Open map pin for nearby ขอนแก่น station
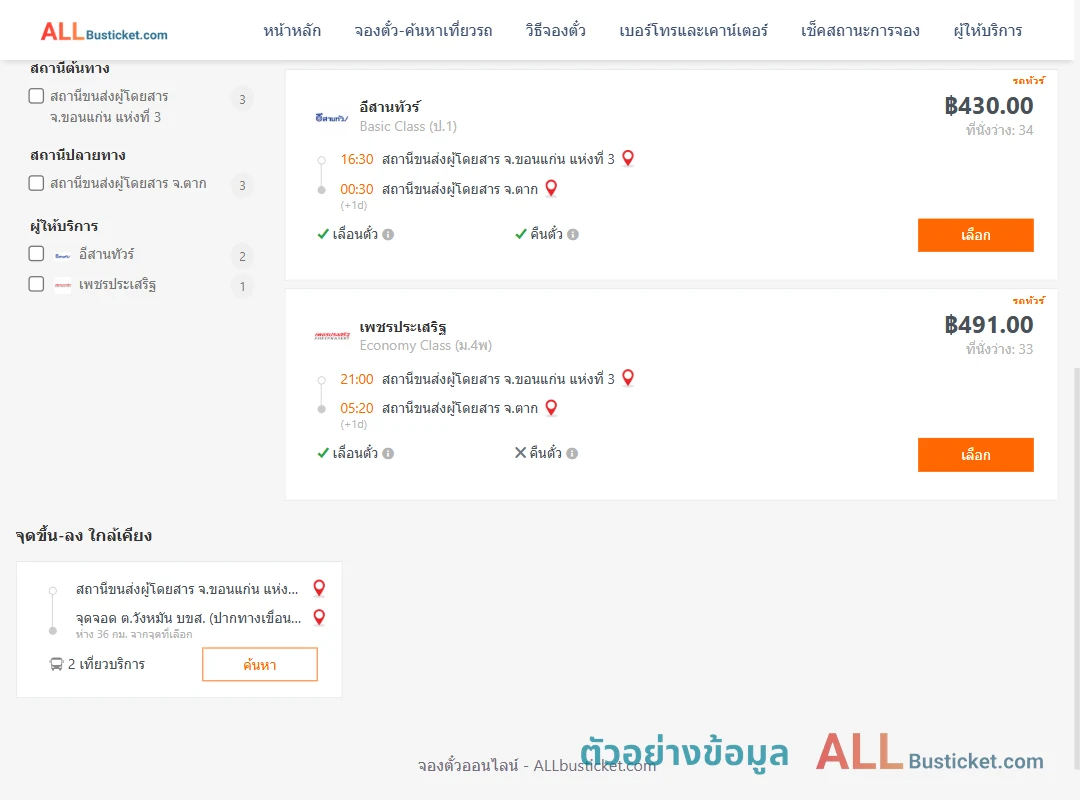The height and width of the screenshot is (800, 1080). click(x=319, y=588)
